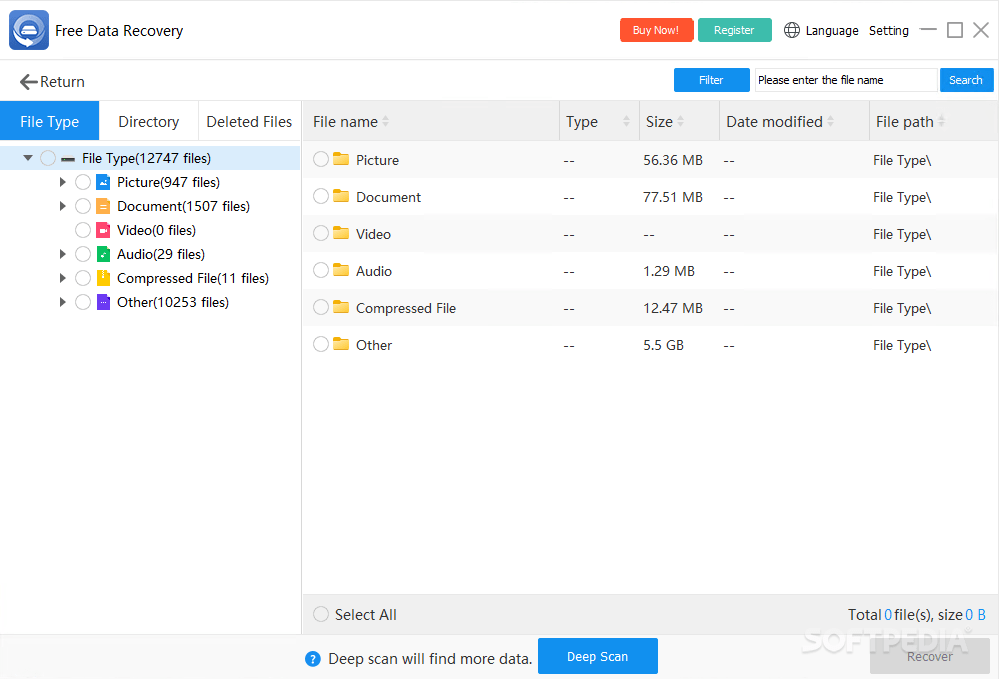Click the 56.36 MB size cell
The height and width of the screenshot is (679, 999).
pos(673,160)
